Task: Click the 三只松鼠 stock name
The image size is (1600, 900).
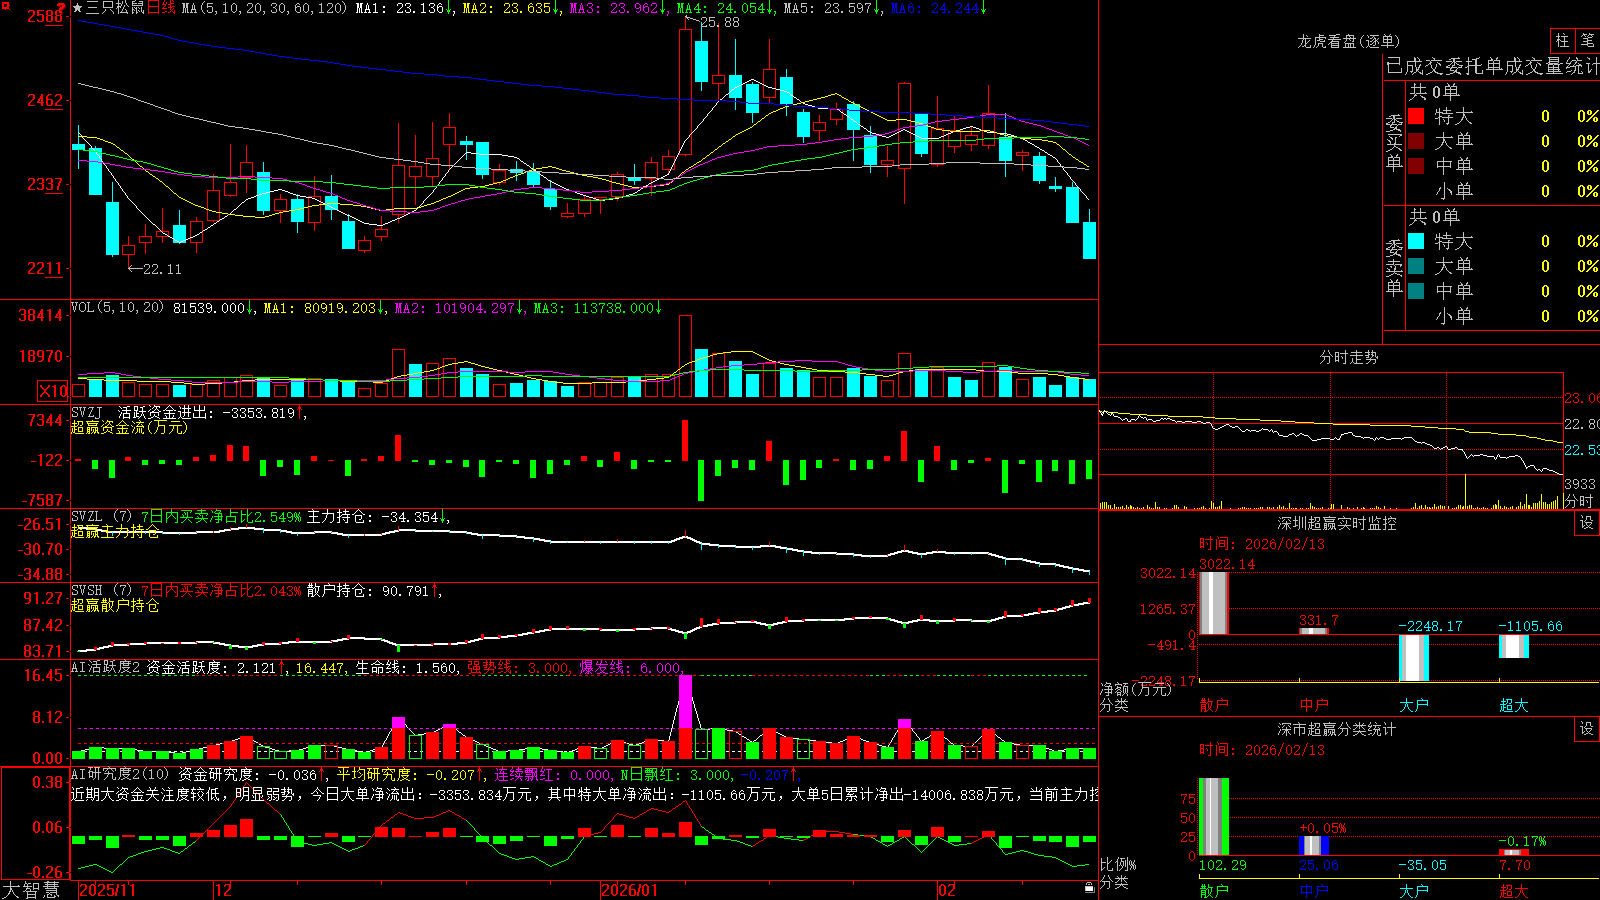Action: pos(115,8)
